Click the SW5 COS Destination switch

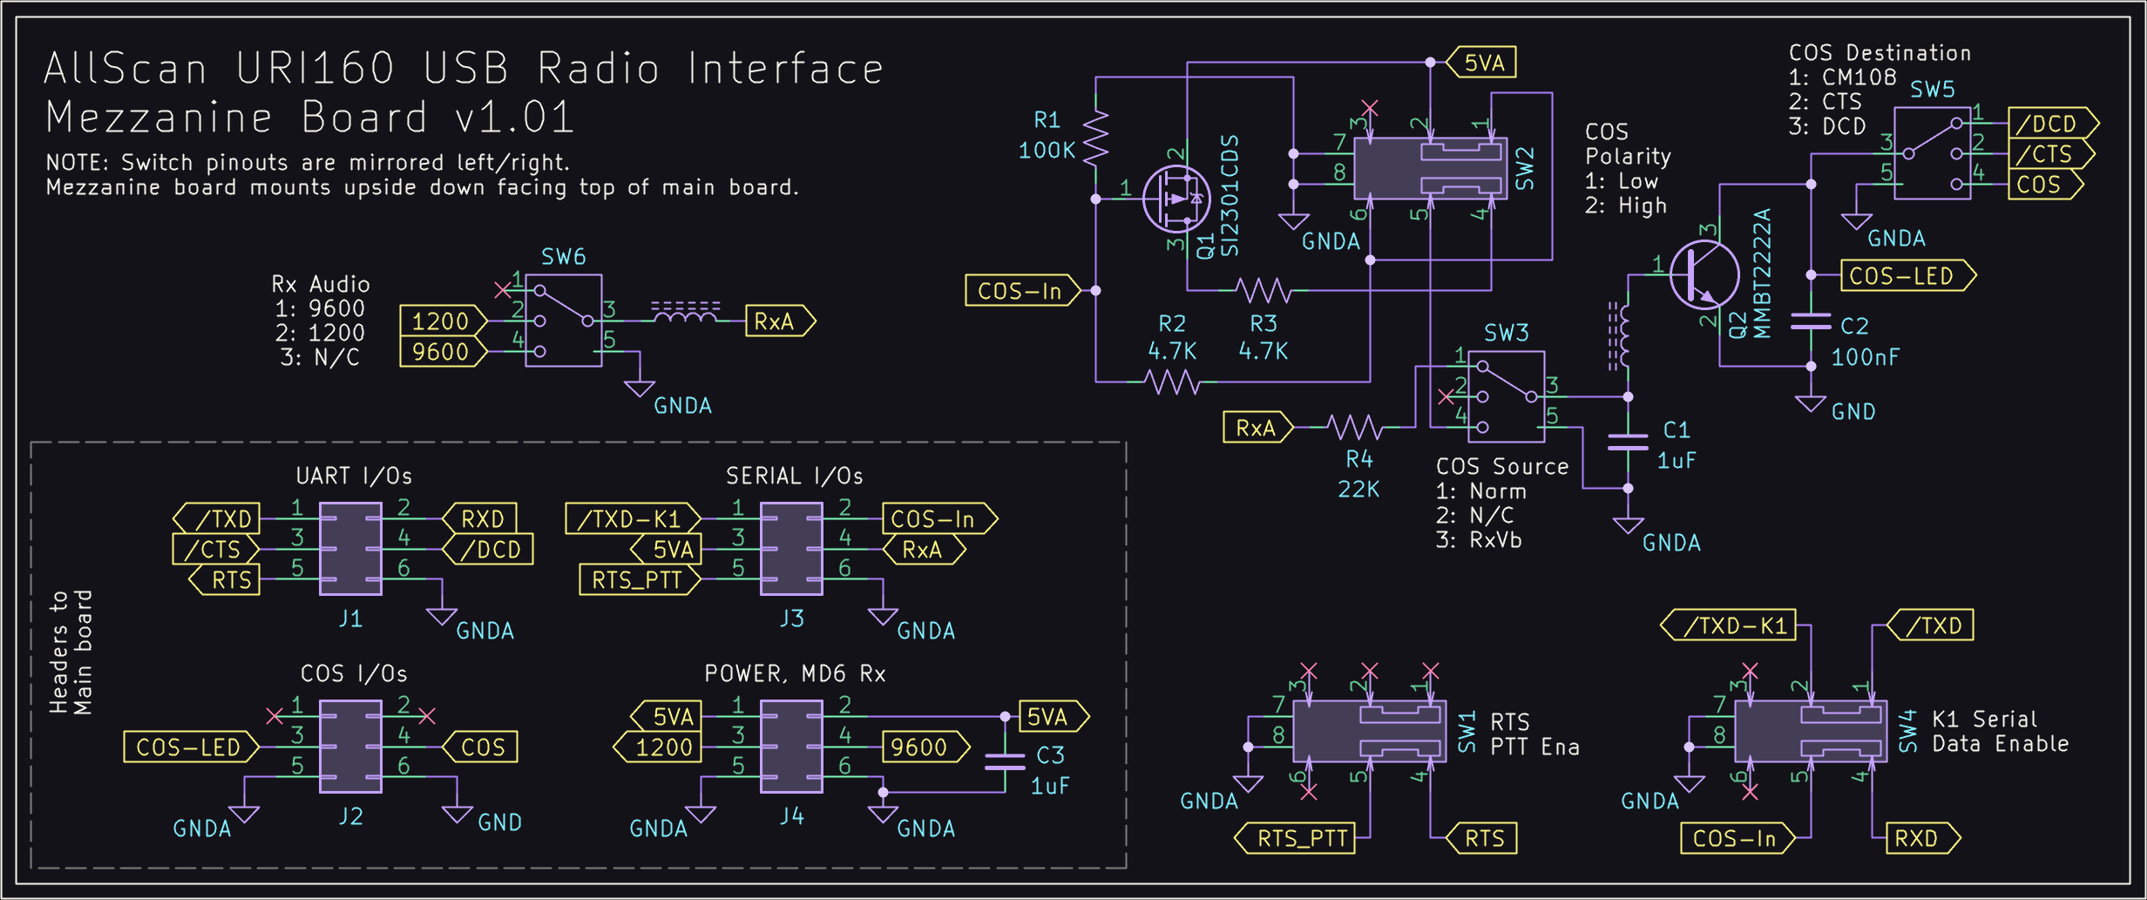coord(1932,154)
